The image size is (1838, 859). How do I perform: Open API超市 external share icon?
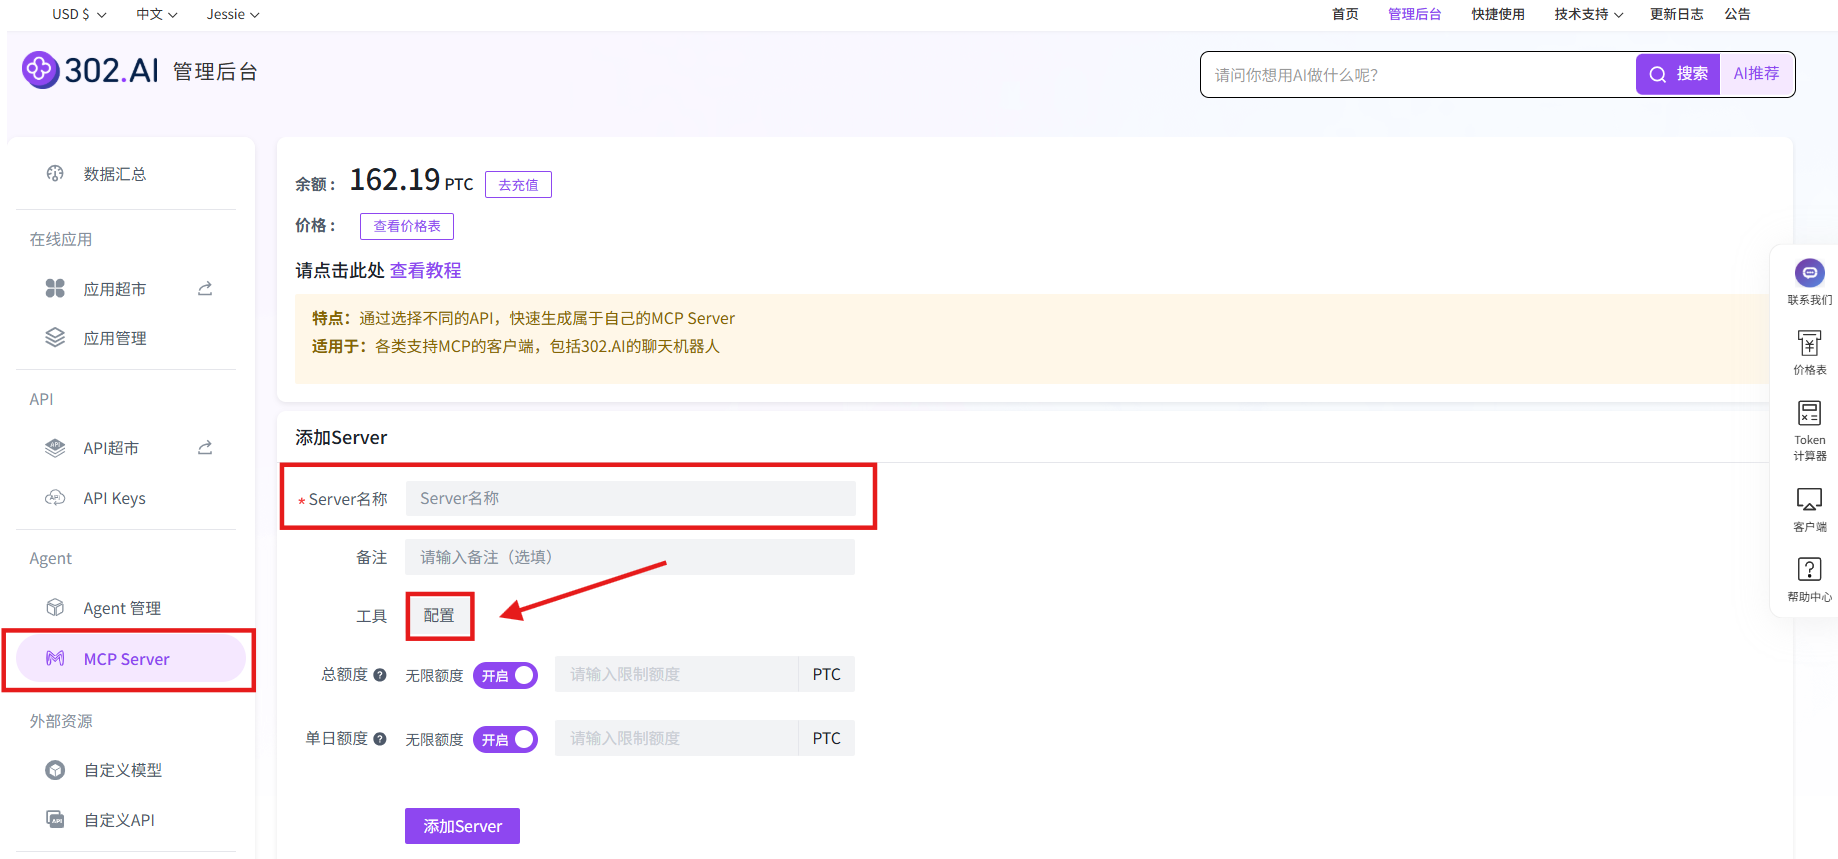point(205,448)
